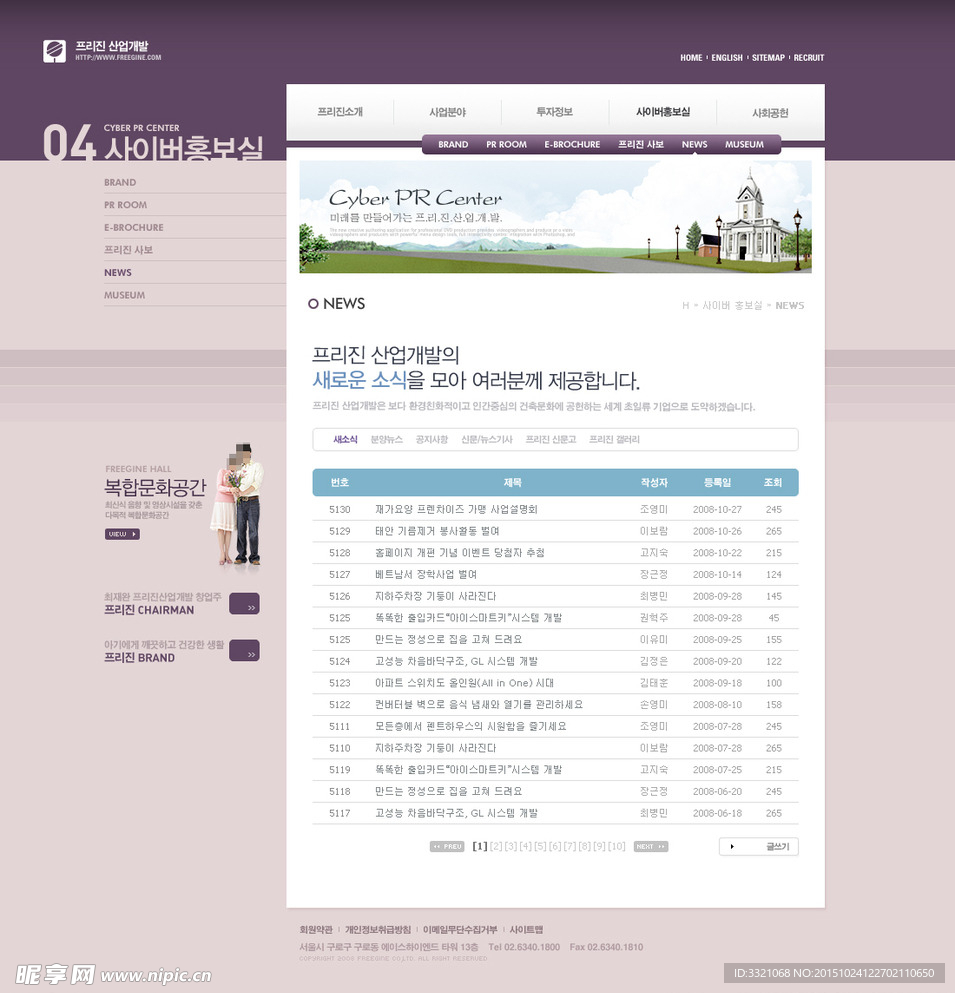Select the 분양뉴스 category tab
The width and height of the screenshot is (955, 993).
click(386, 440)
